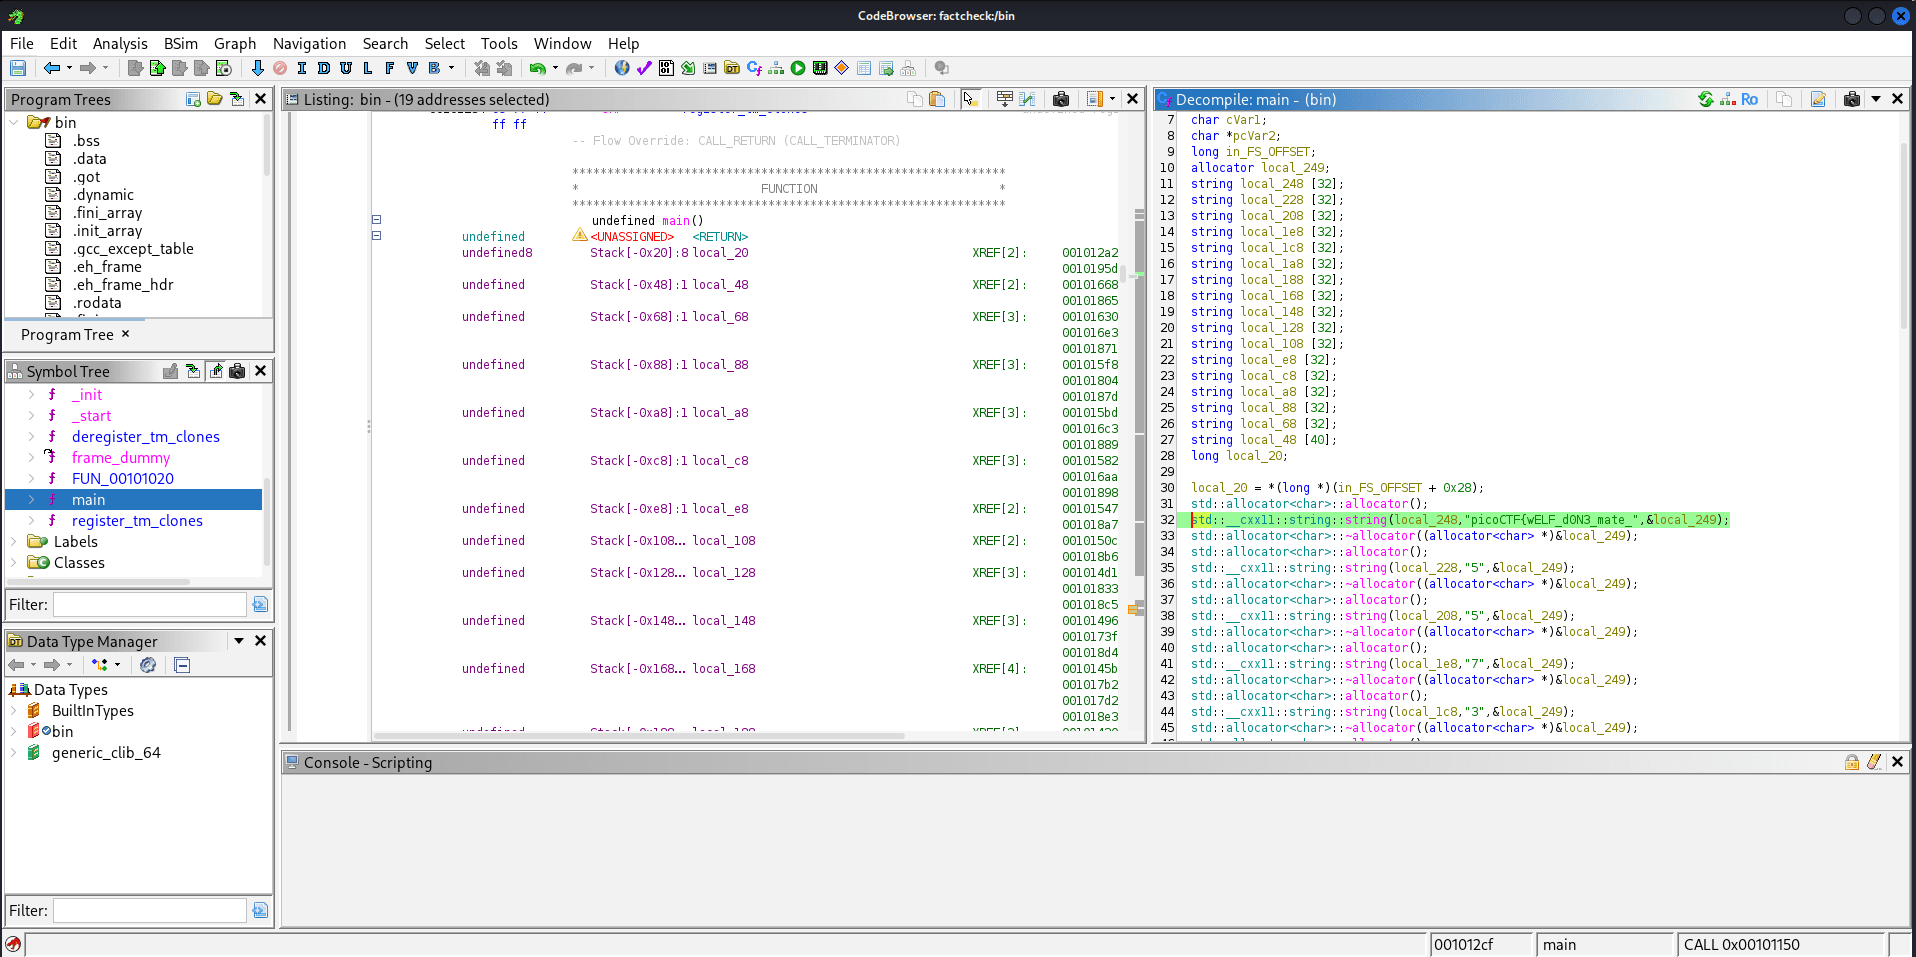Click the I instruction navigation icon

click(x=301, y=68)
